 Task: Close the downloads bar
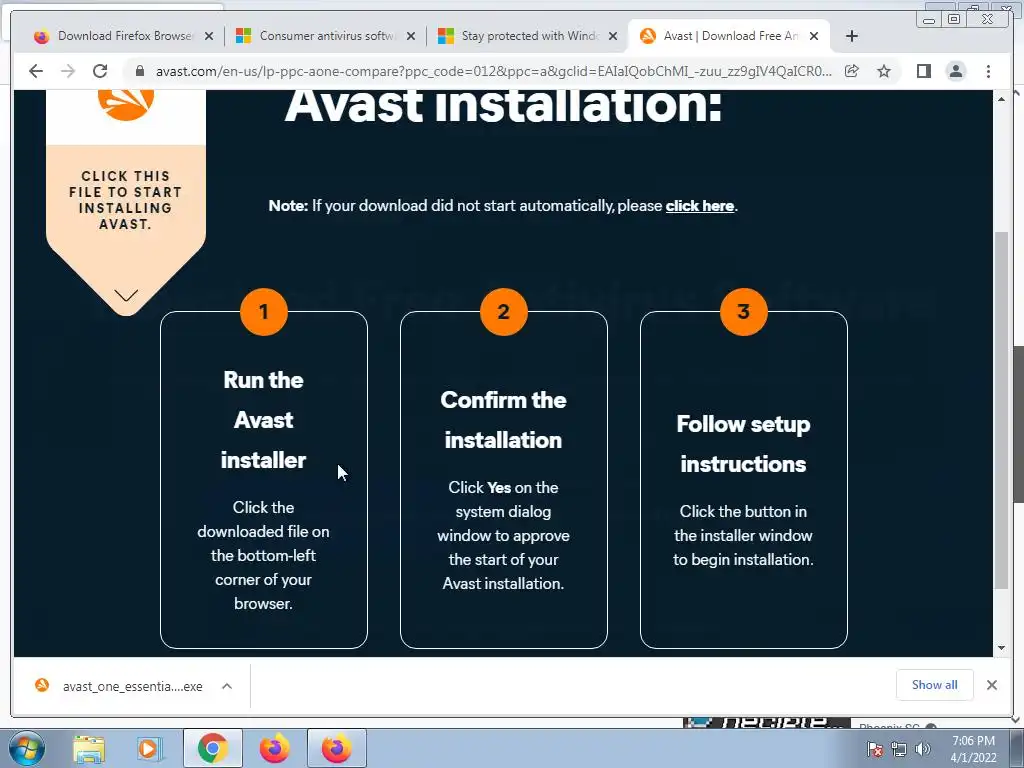pyautogui.click(x=992, y=685)
